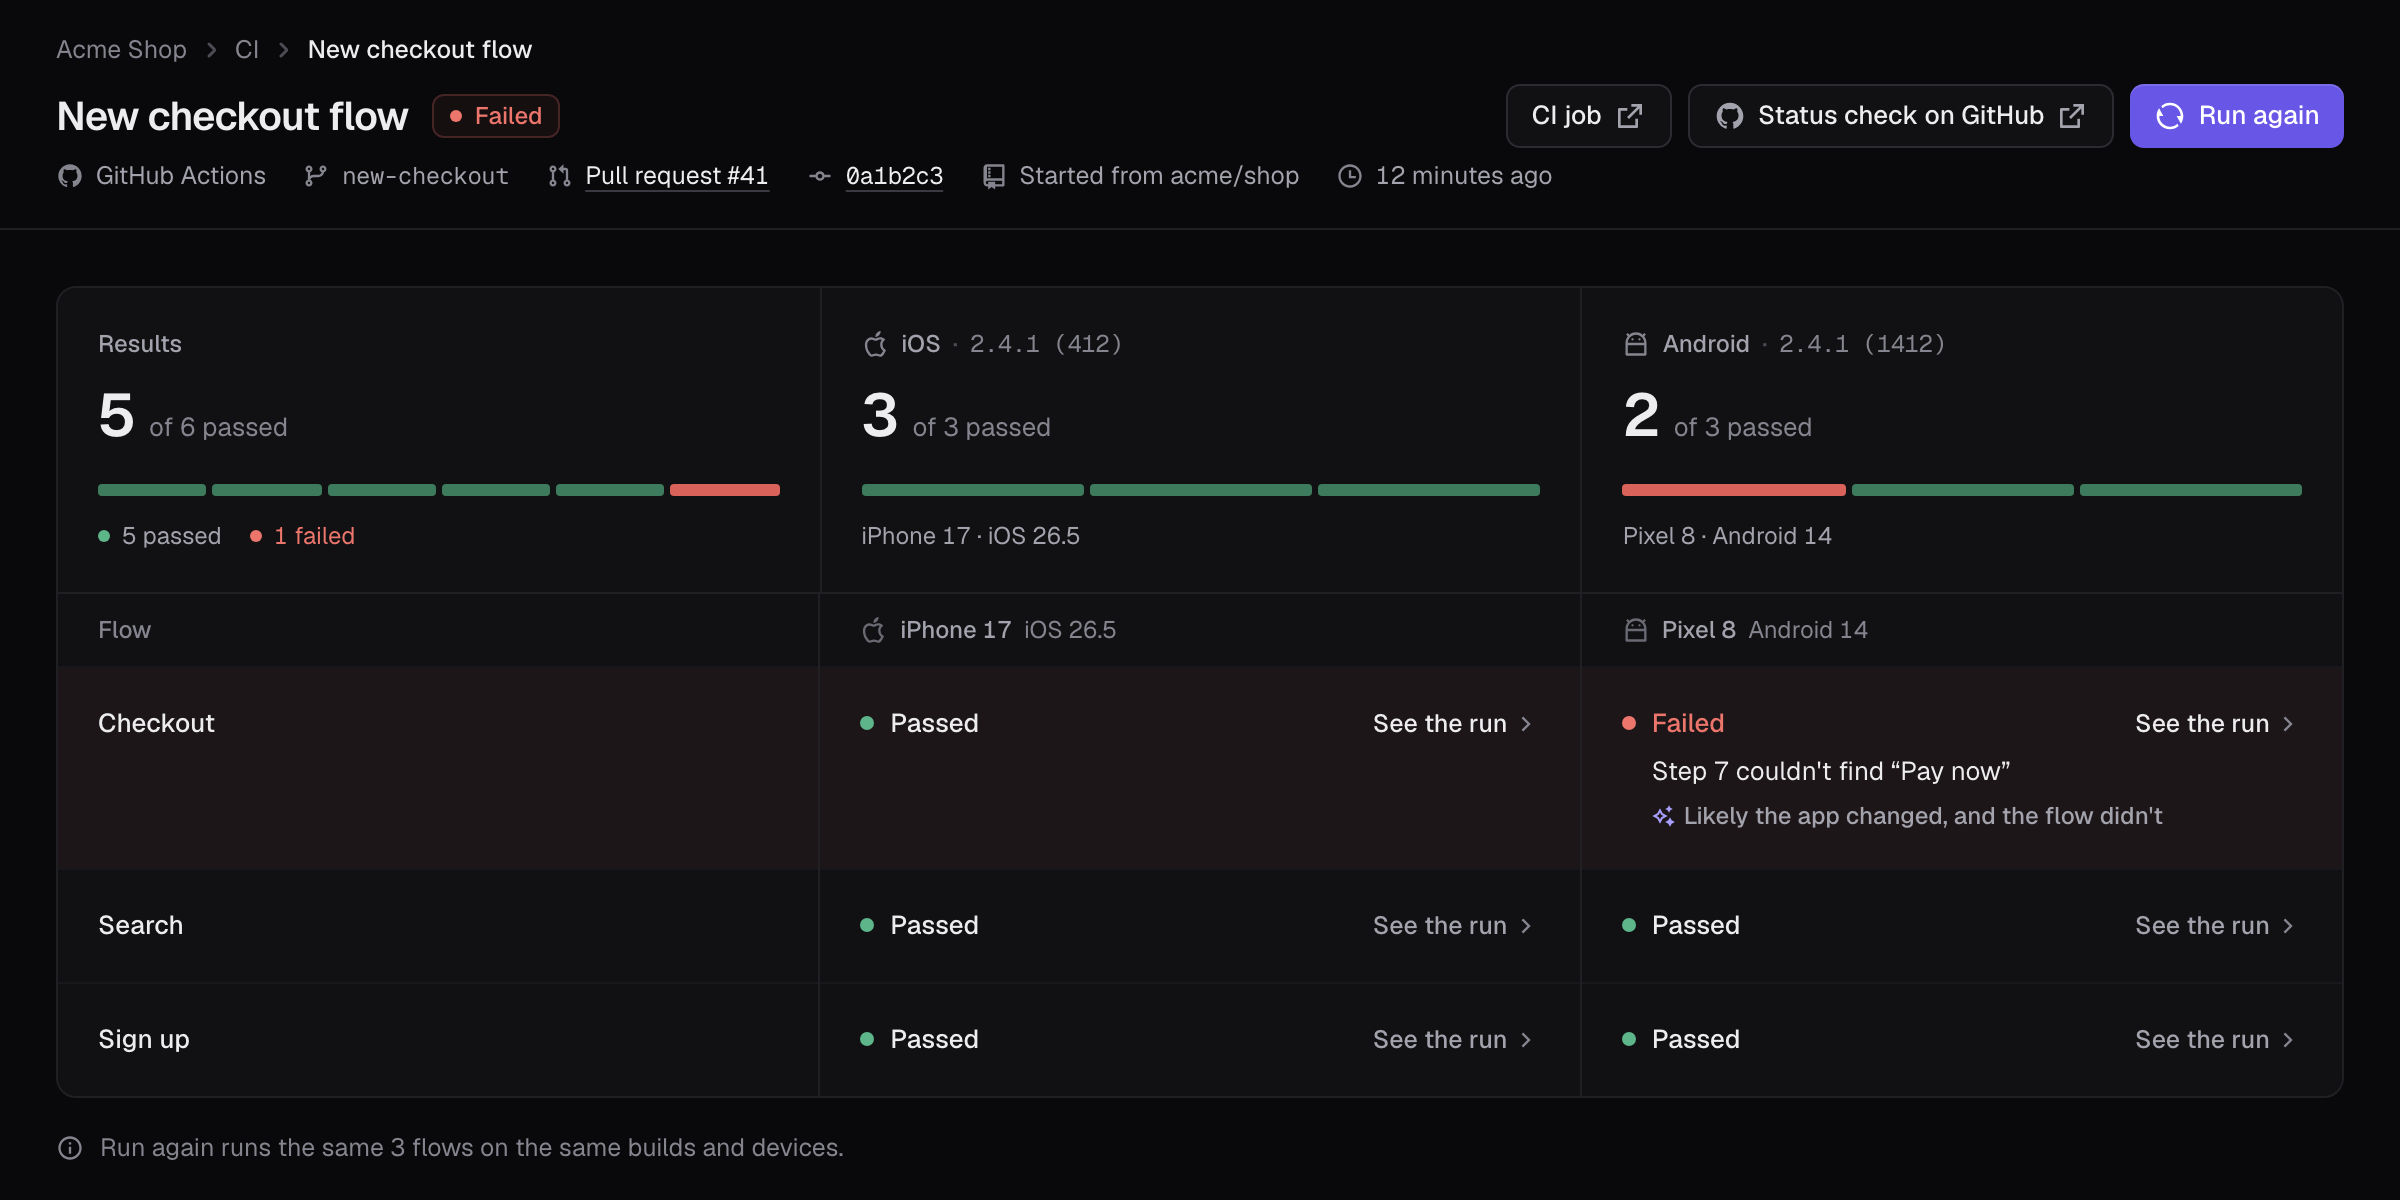Click the commit icon before 0a1b2c3

(x=820, y=176)
